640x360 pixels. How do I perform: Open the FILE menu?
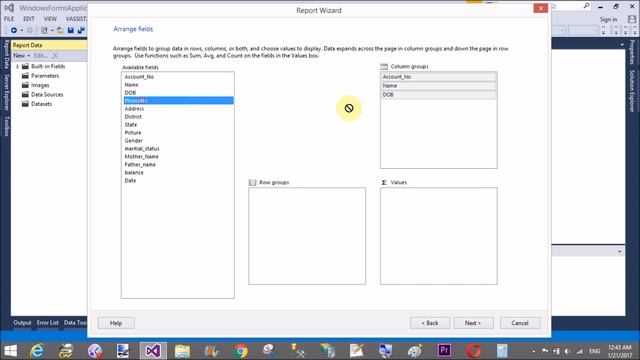click(x=9, y=19)
